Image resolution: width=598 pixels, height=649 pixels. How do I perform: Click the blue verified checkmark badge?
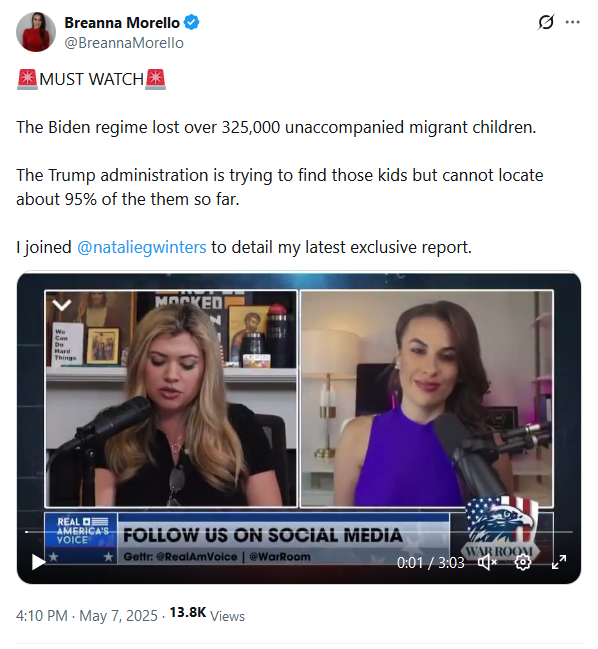191,22
